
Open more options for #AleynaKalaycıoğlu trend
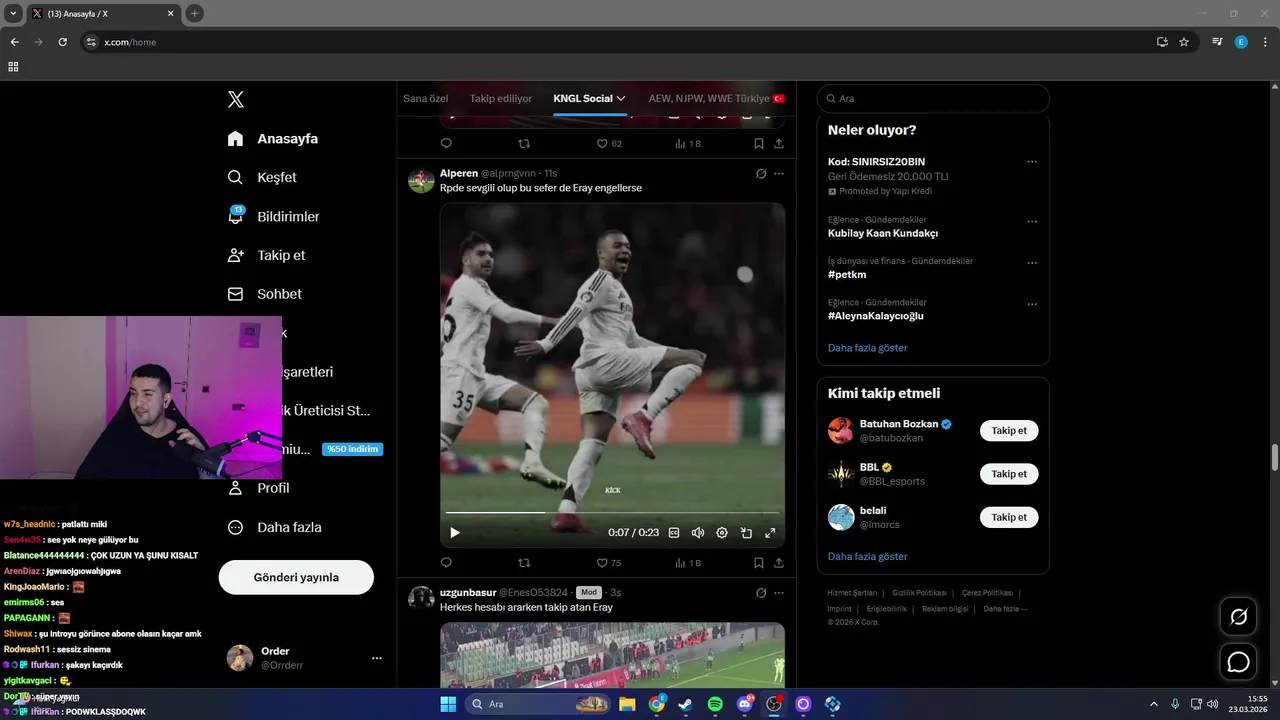point(1032,304)
